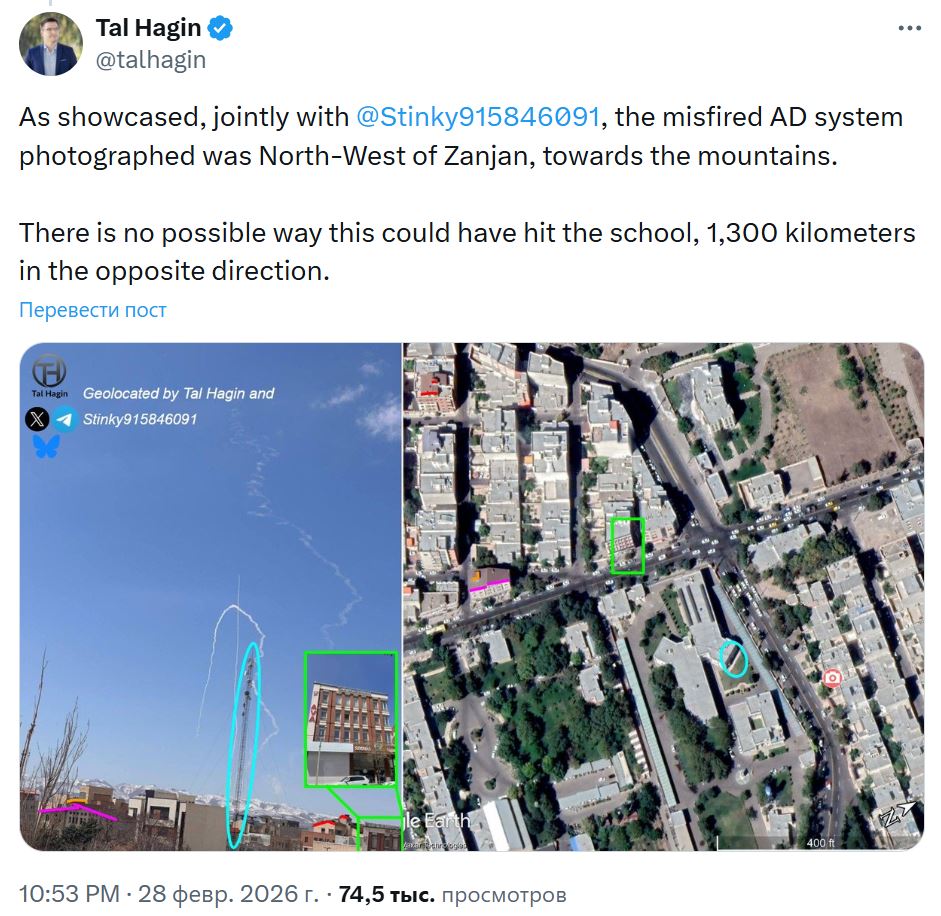Click Перевести пост to translate
This screenshot has height=916, width=941.
pos(92,310)
